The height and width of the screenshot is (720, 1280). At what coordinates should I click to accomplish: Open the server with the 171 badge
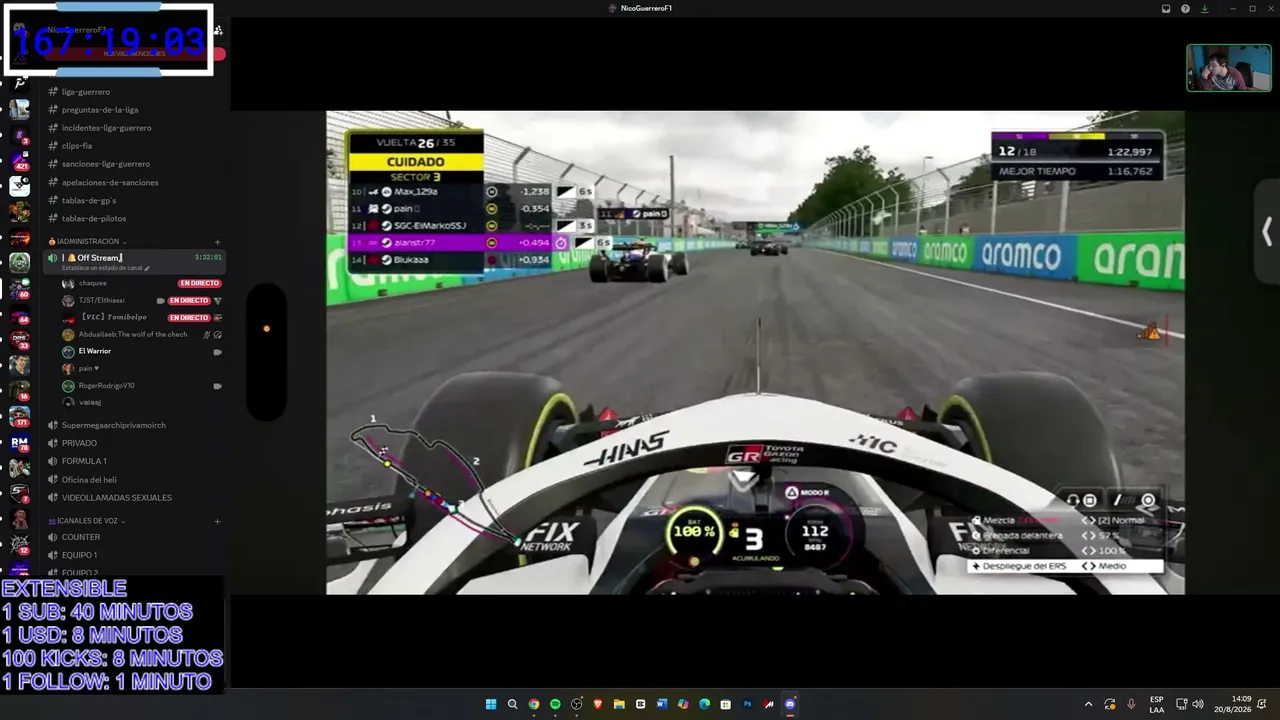[x=20, y=416]
